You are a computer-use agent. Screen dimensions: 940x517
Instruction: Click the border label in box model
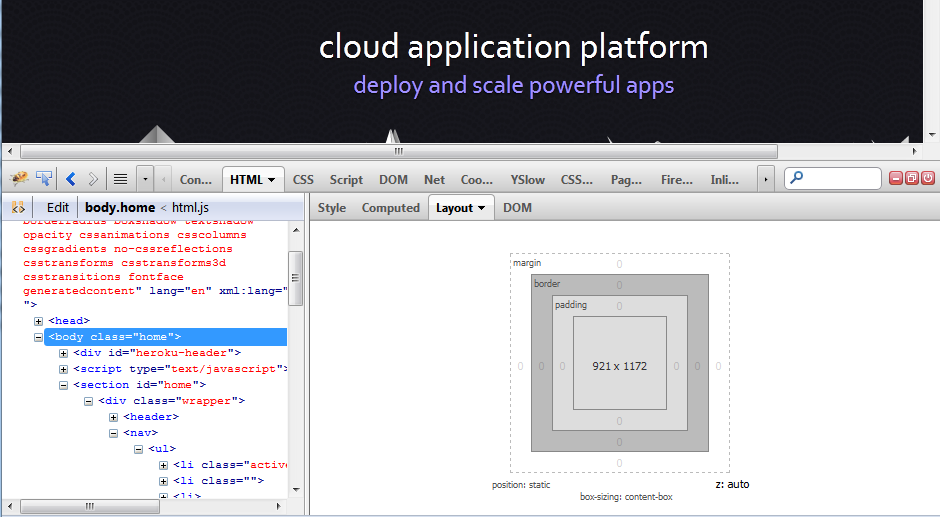[547, 284]
